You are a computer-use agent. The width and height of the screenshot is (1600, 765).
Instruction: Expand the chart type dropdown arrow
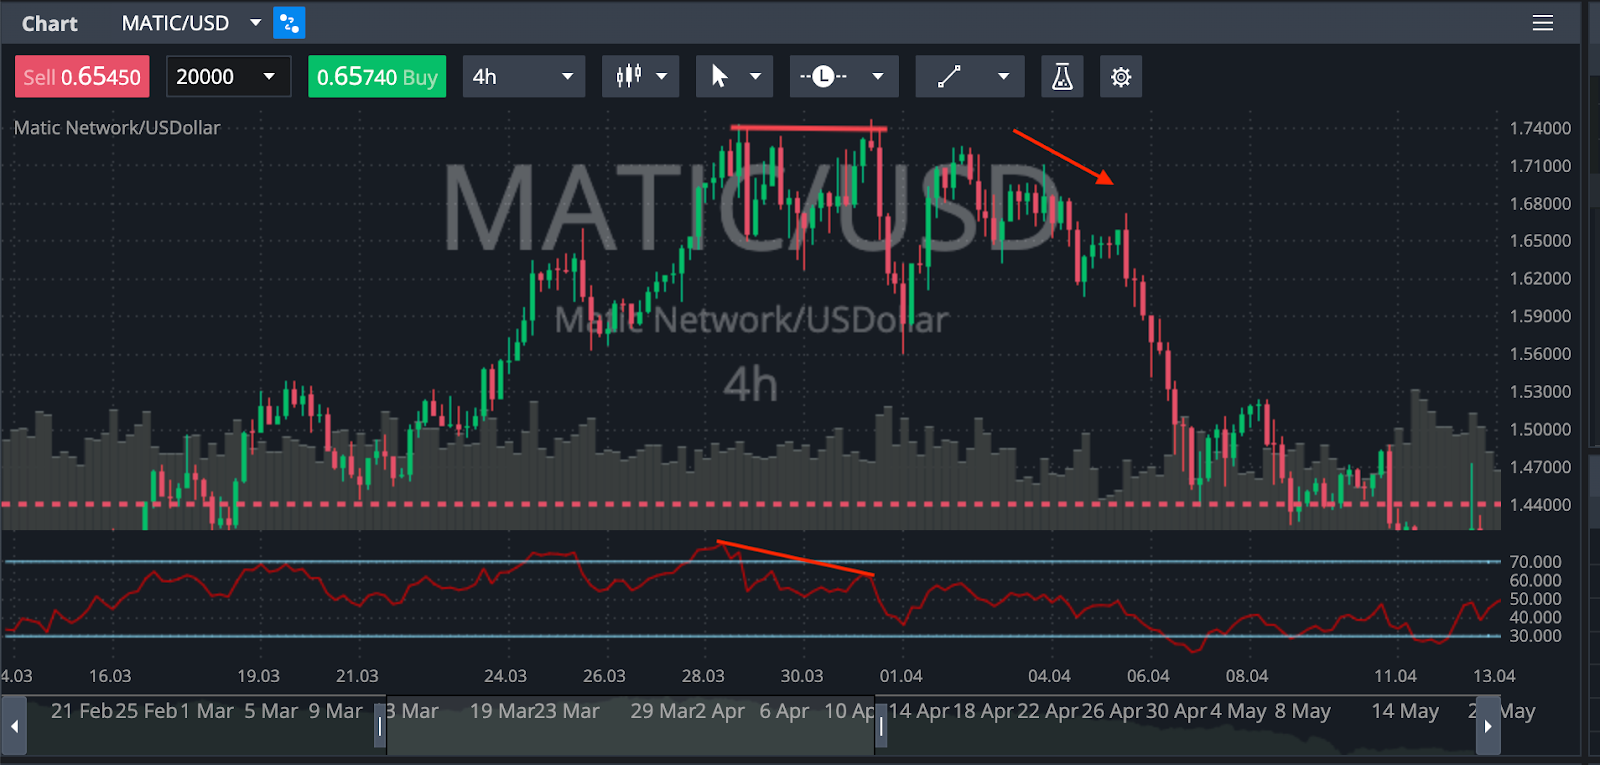coord(662,77)
